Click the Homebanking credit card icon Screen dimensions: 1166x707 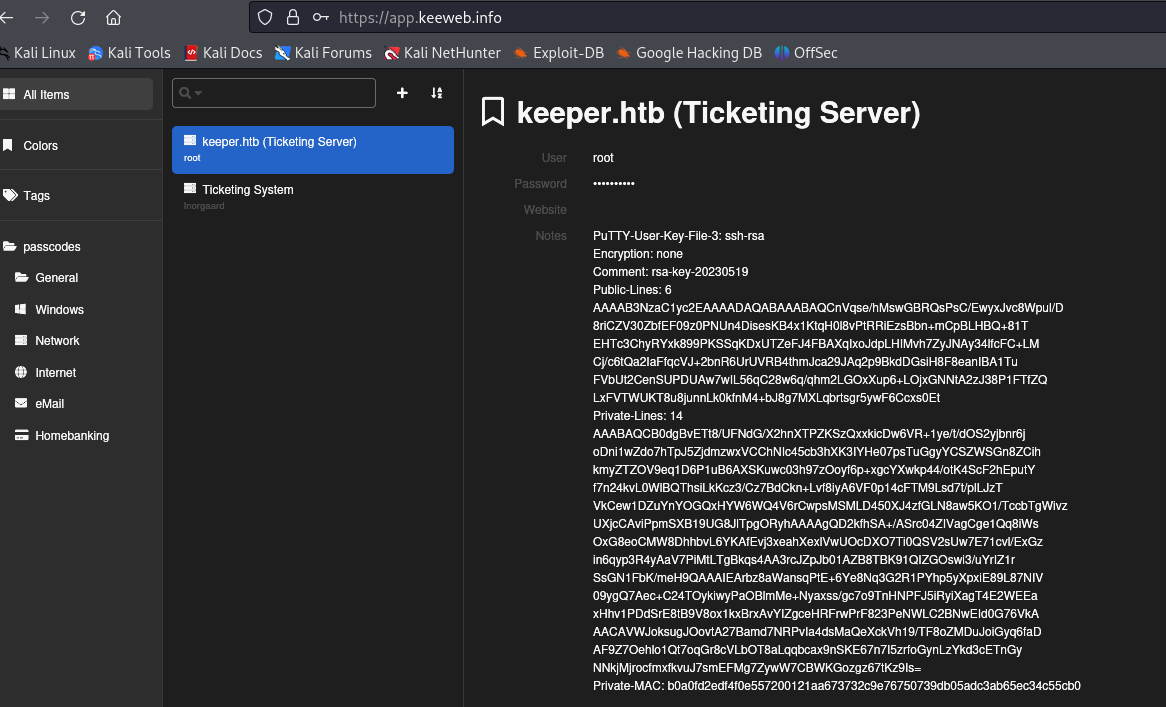pyautogui.click(x=22, y=435)
